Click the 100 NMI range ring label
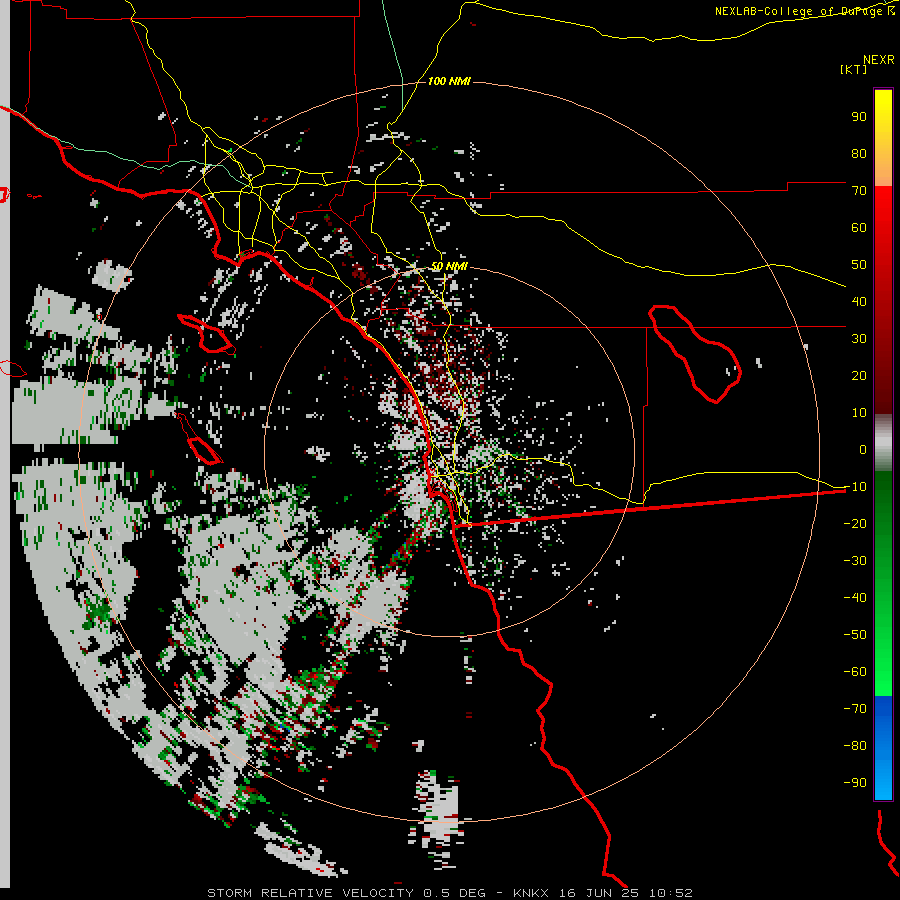This screenshot has height=900, width=900. point(449,82)
